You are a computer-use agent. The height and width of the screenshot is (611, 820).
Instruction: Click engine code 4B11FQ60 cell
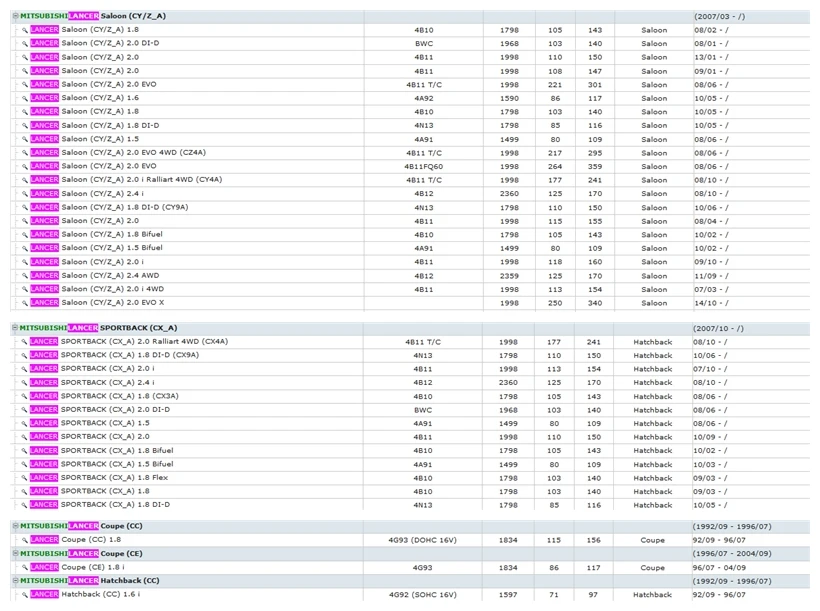click(x=424, y=167)
